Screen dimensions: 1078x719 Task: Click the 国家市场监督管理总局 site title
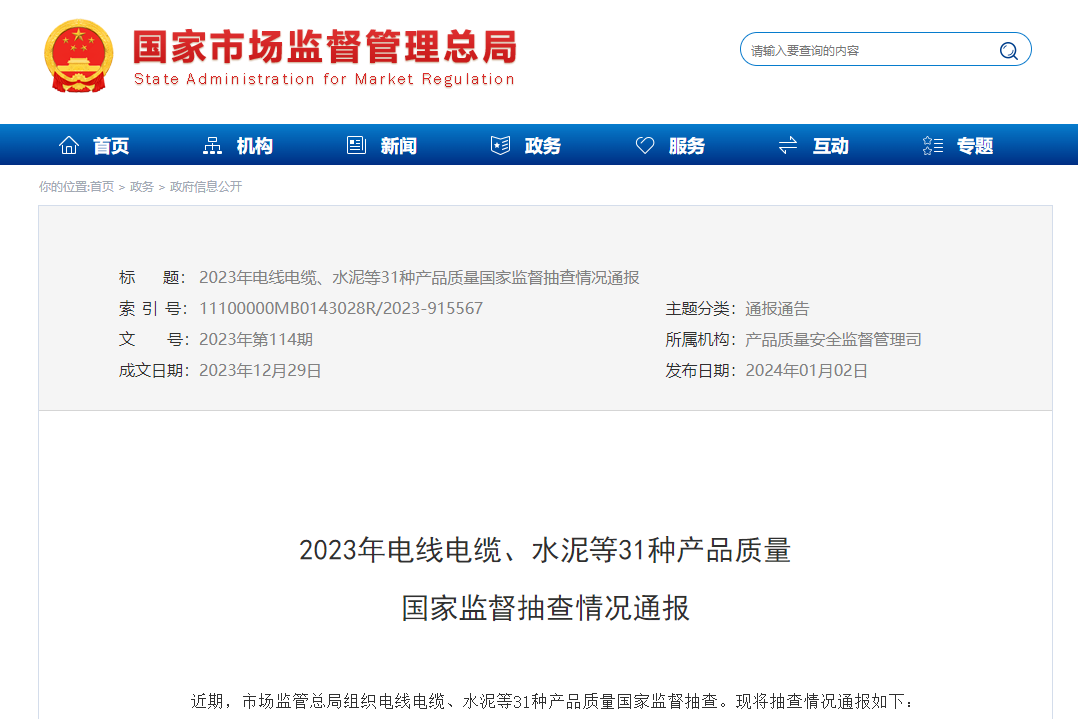[x=324, y=47]
